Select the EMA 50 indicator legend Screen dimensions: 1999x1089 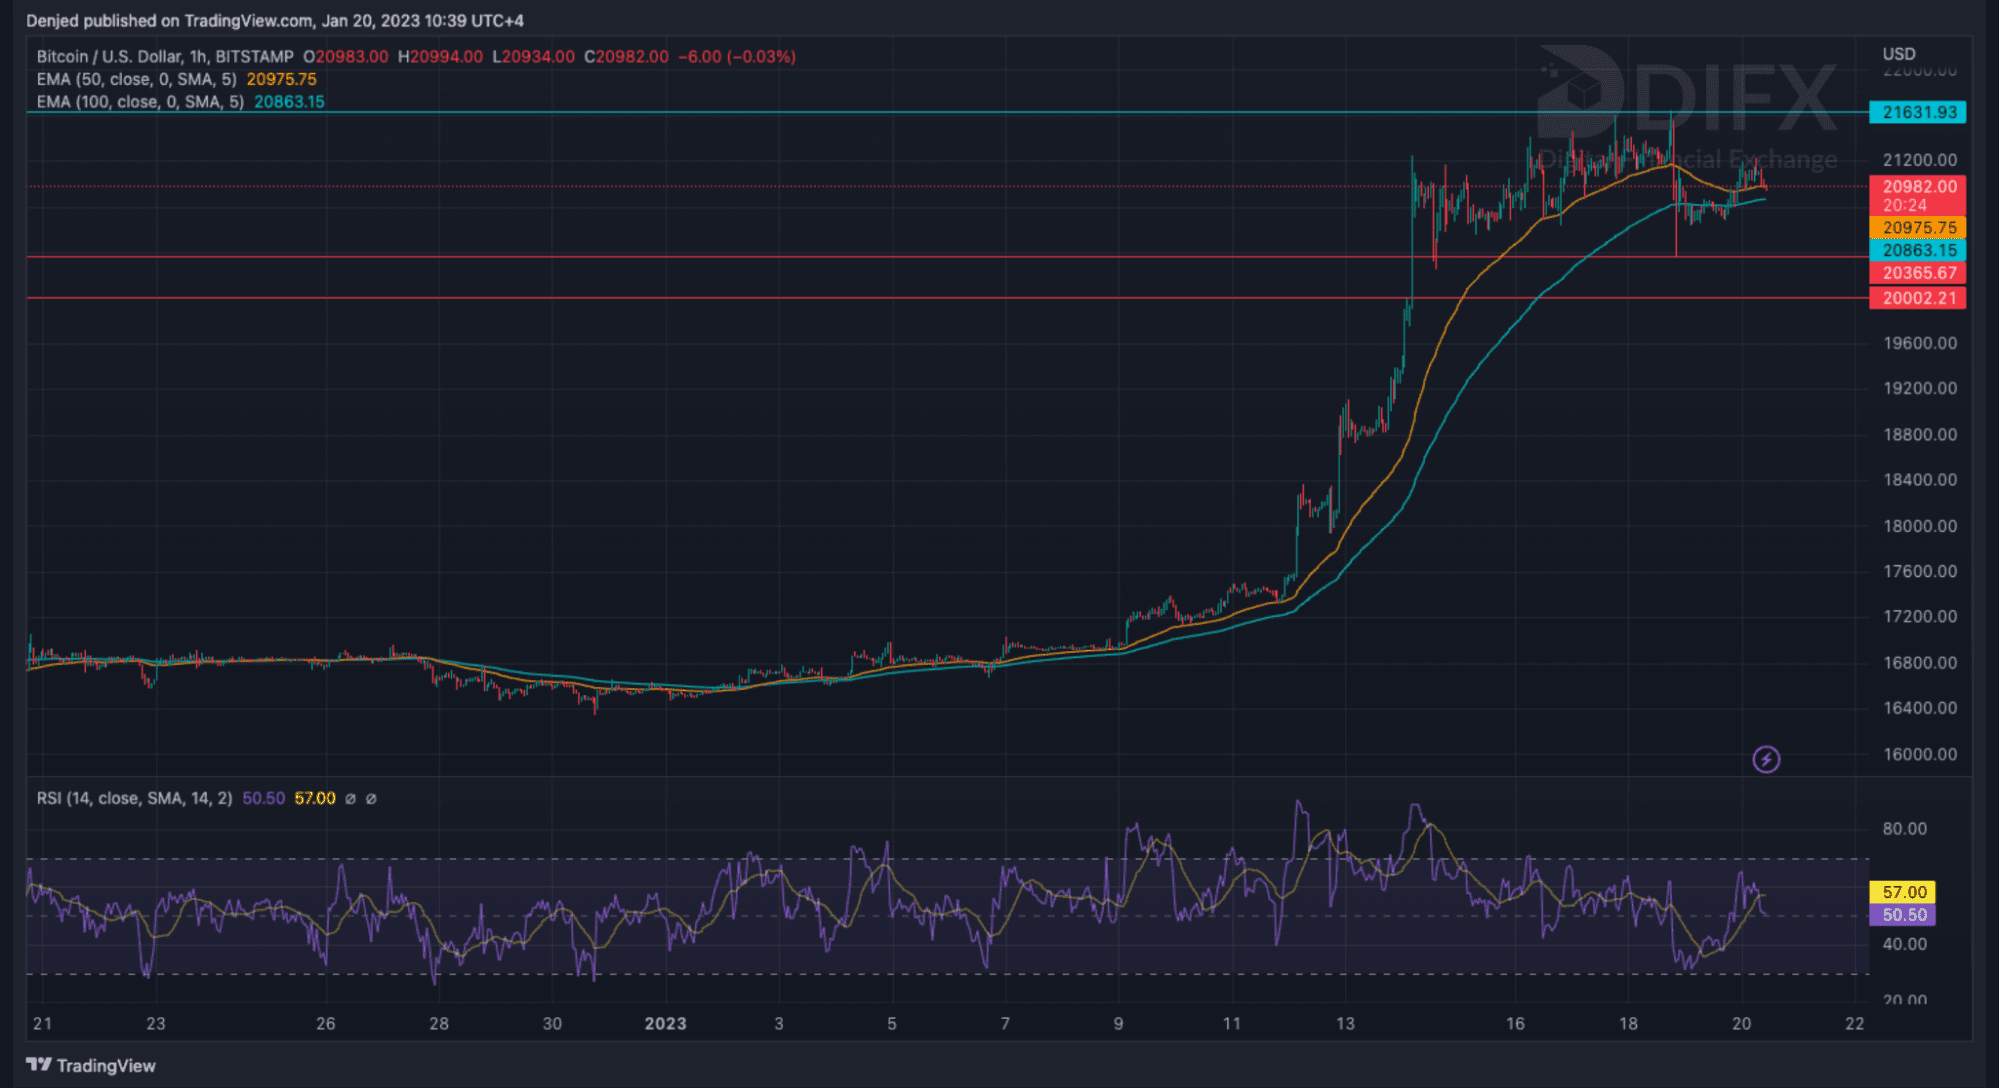137,79
